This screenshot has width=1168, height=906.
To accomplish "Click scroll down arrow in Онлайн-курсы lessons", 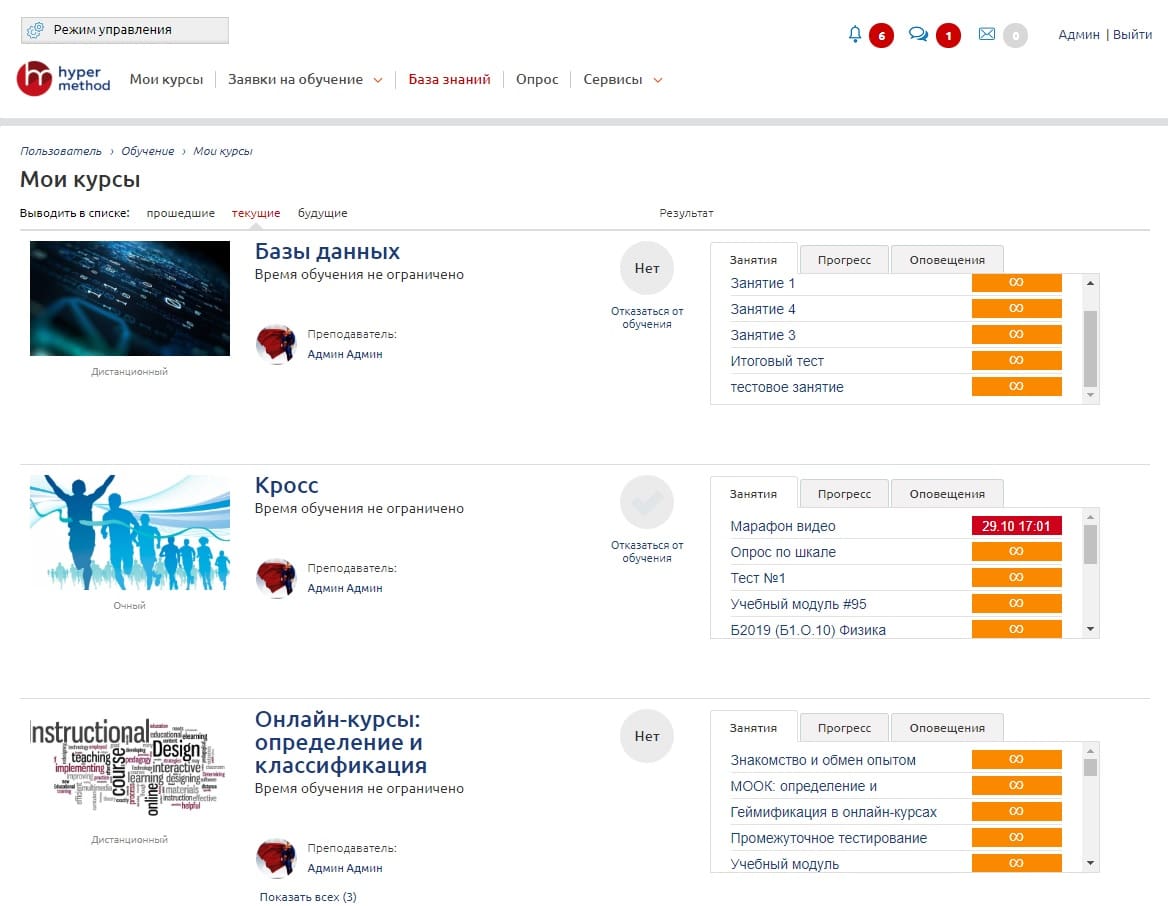I will (1091, 864).
